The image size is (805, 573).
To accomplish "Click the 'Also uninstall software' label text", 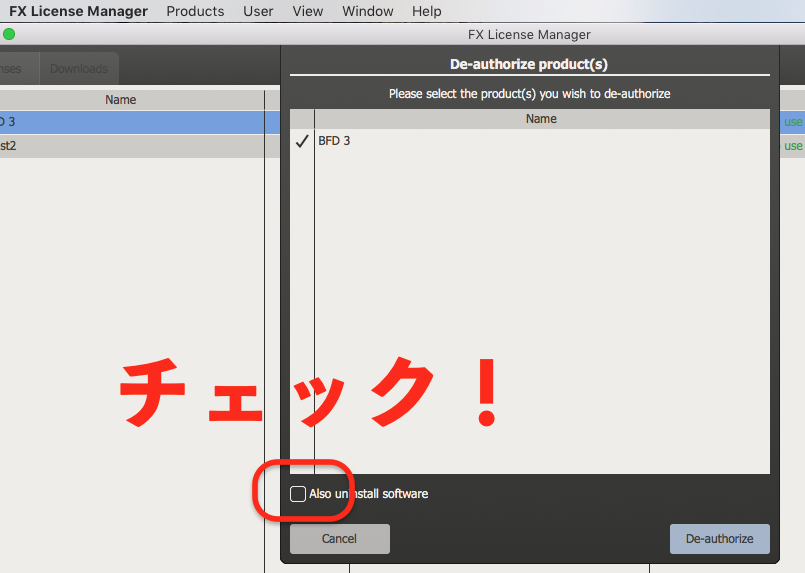I will (x=369, y=494).
